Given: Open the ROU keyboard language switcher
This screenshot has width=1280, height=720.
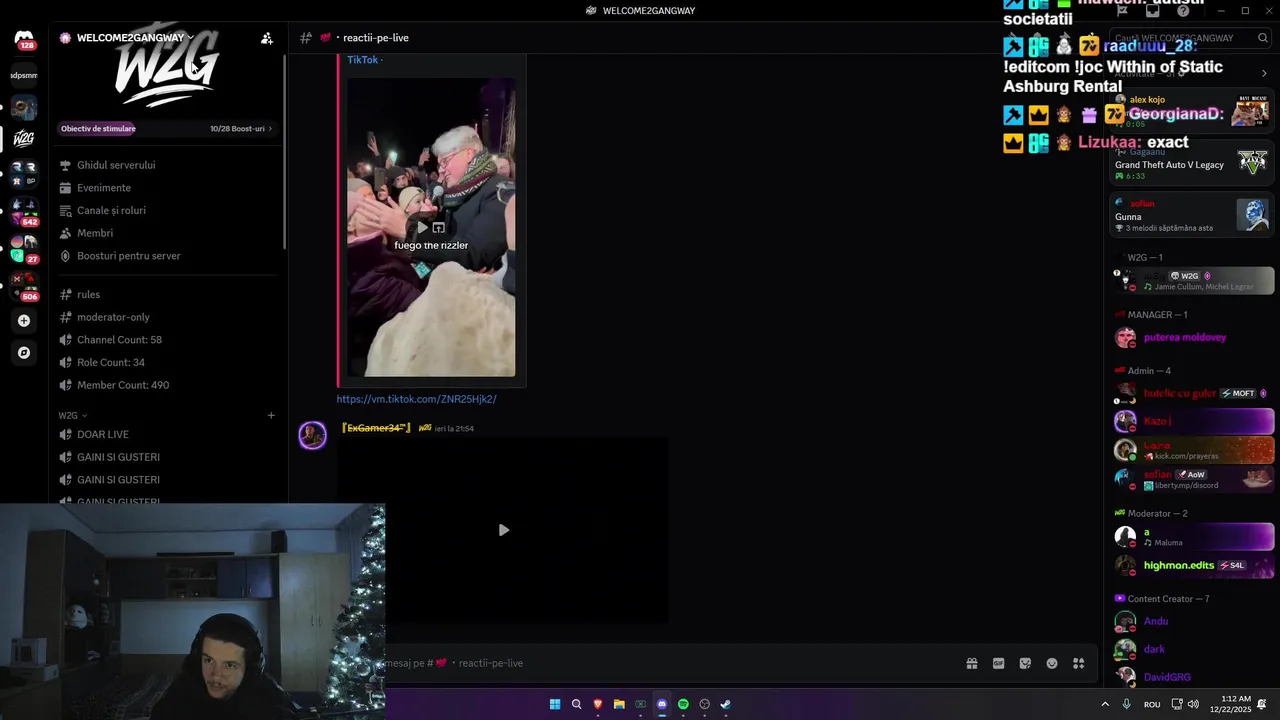Looking at the screenshot, I should (x=1152, y=704).
